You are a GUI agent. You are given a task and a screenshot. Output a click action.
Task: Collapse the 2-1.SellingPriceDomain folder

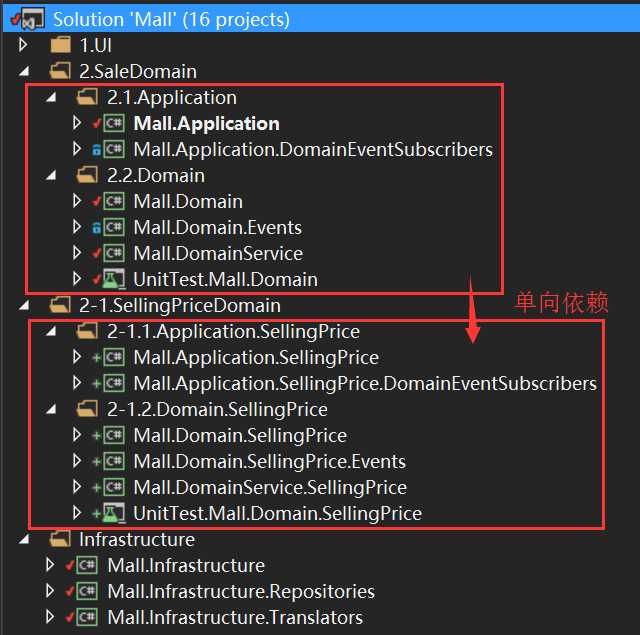point(24,306)
